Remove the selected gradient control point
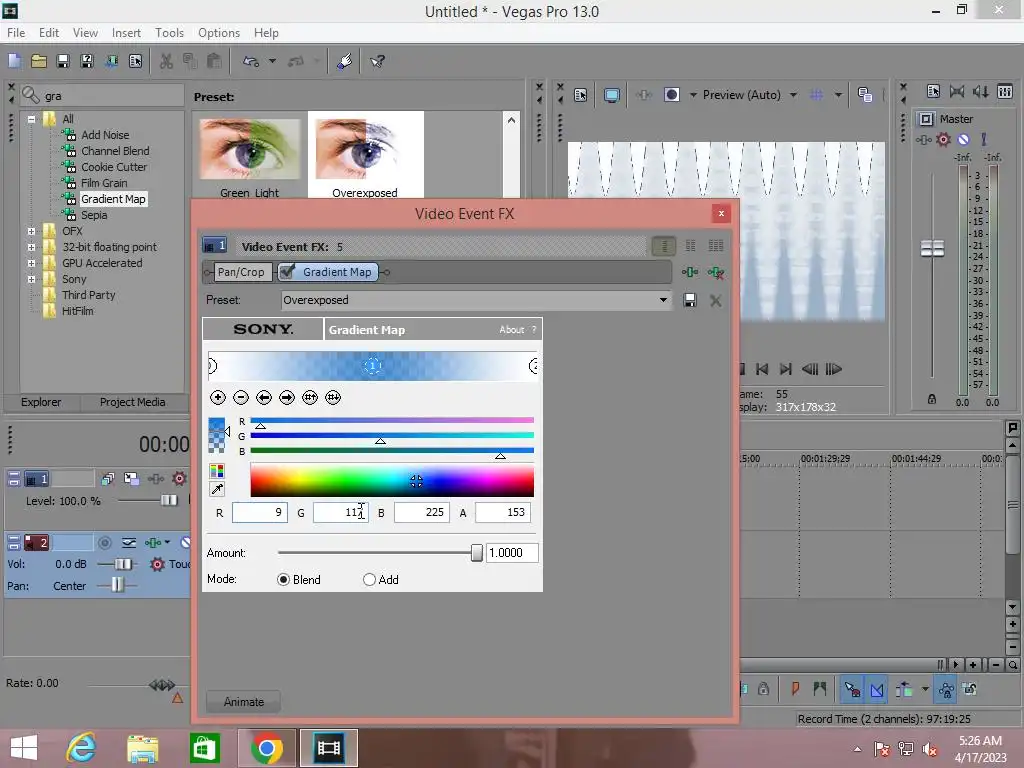 pos(241,397)
